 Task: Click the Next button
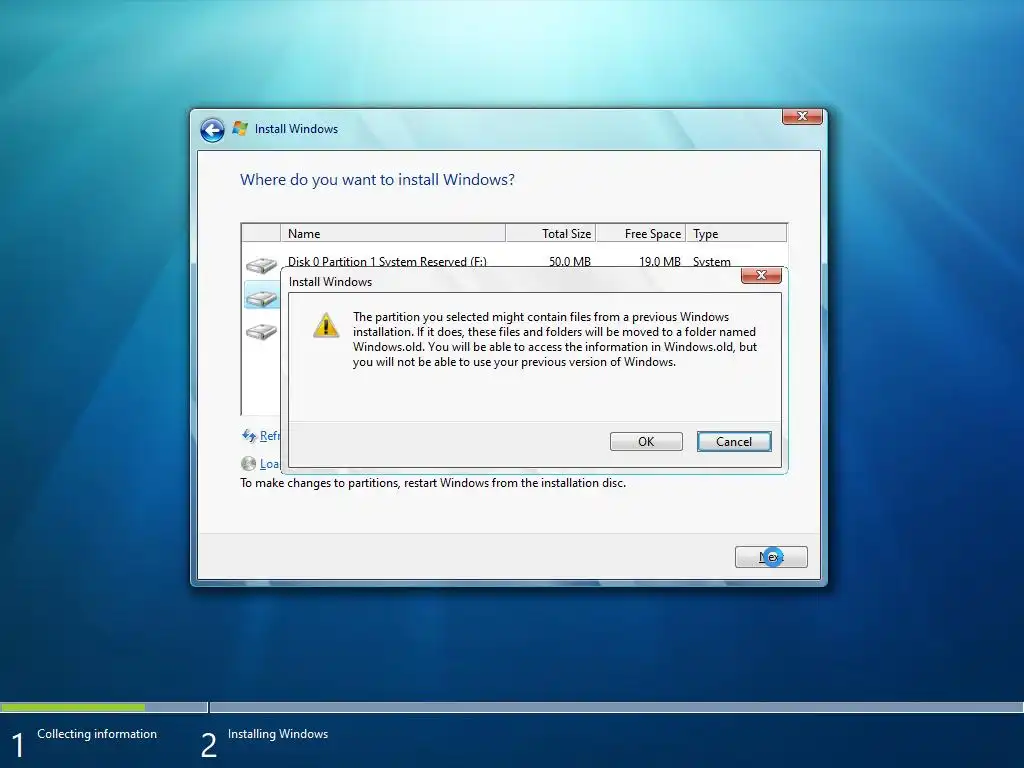(771, 557)
